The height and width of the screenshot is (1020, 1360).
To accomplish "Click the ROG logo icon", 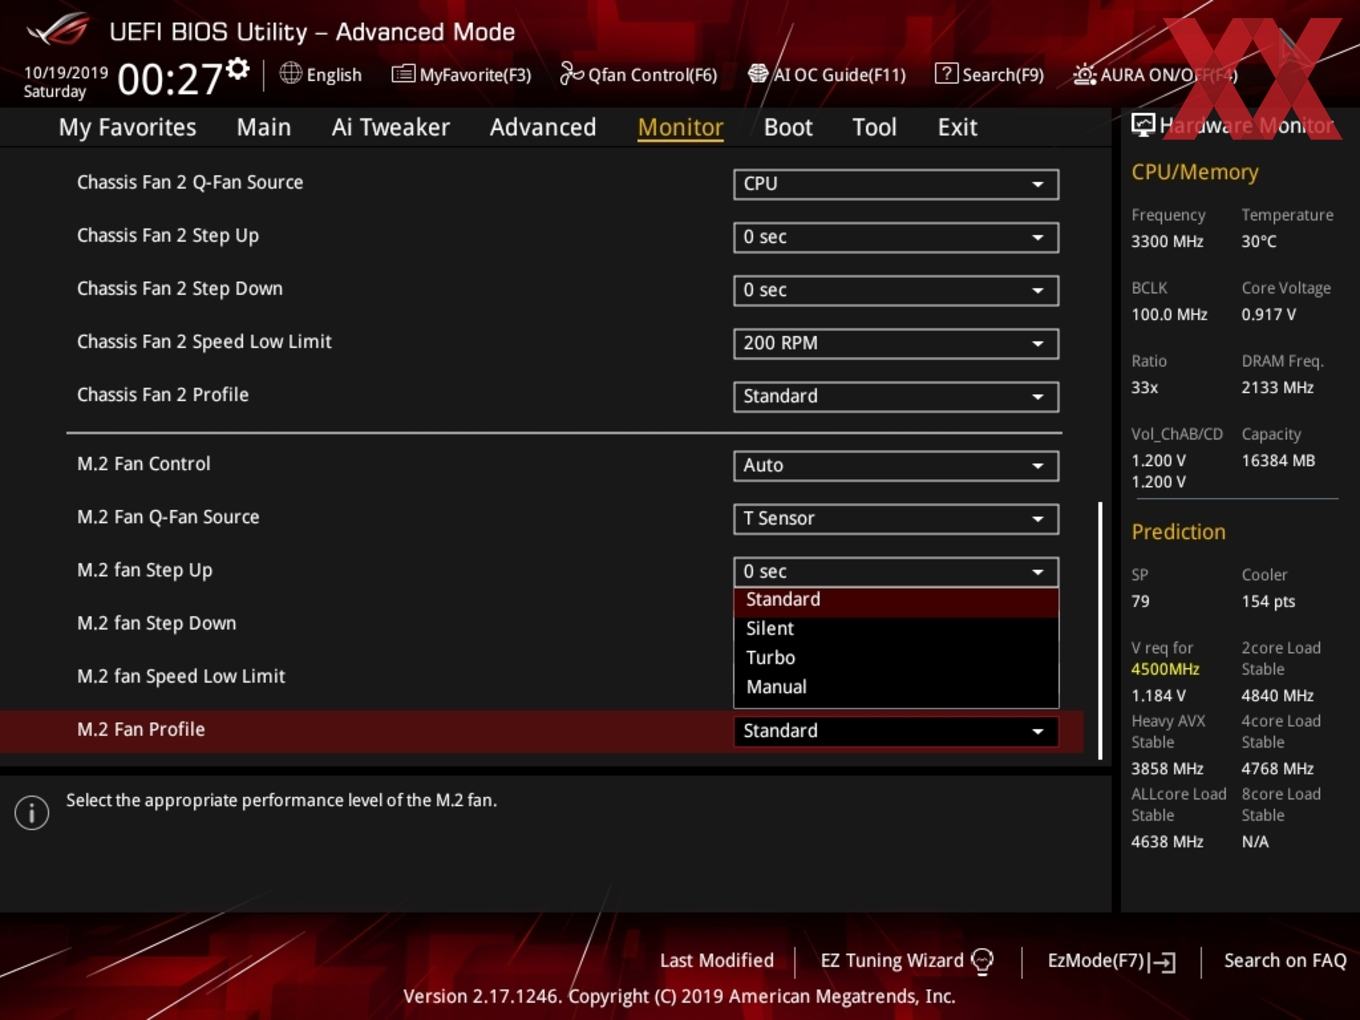I will 58,30.
